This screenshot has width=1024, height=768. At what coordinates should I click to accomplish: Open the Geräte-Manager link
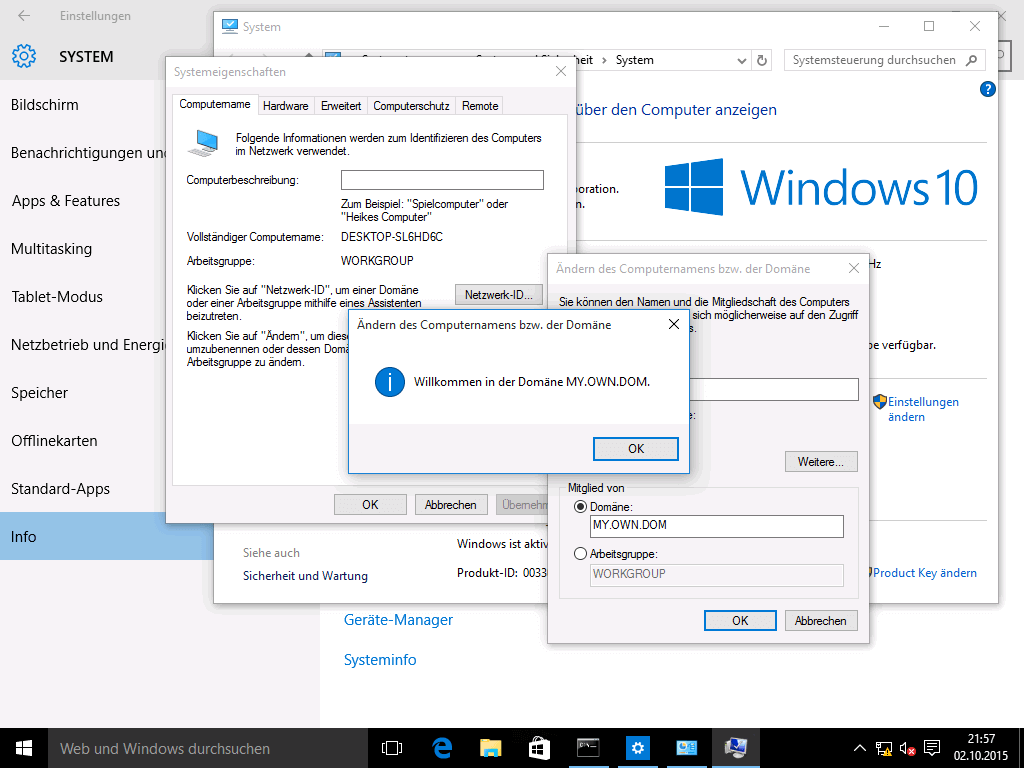click(398, 620)
